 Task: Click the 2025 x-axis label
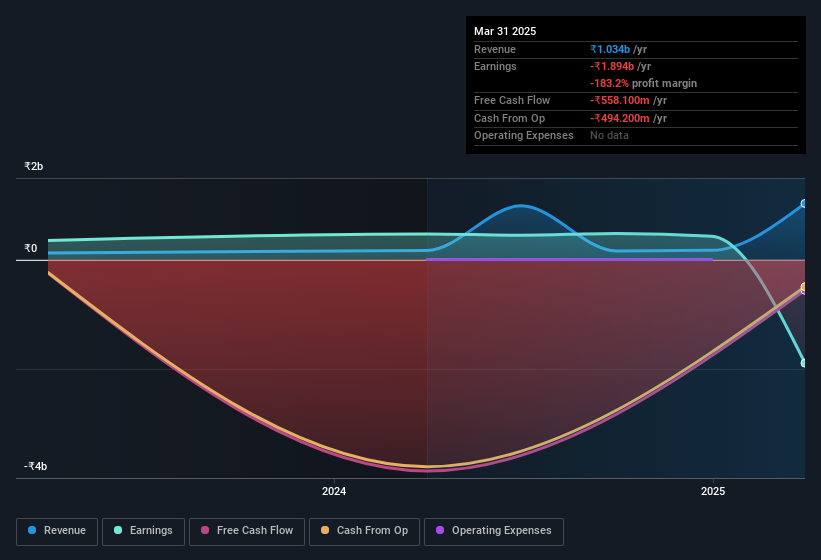click(713, 491)
